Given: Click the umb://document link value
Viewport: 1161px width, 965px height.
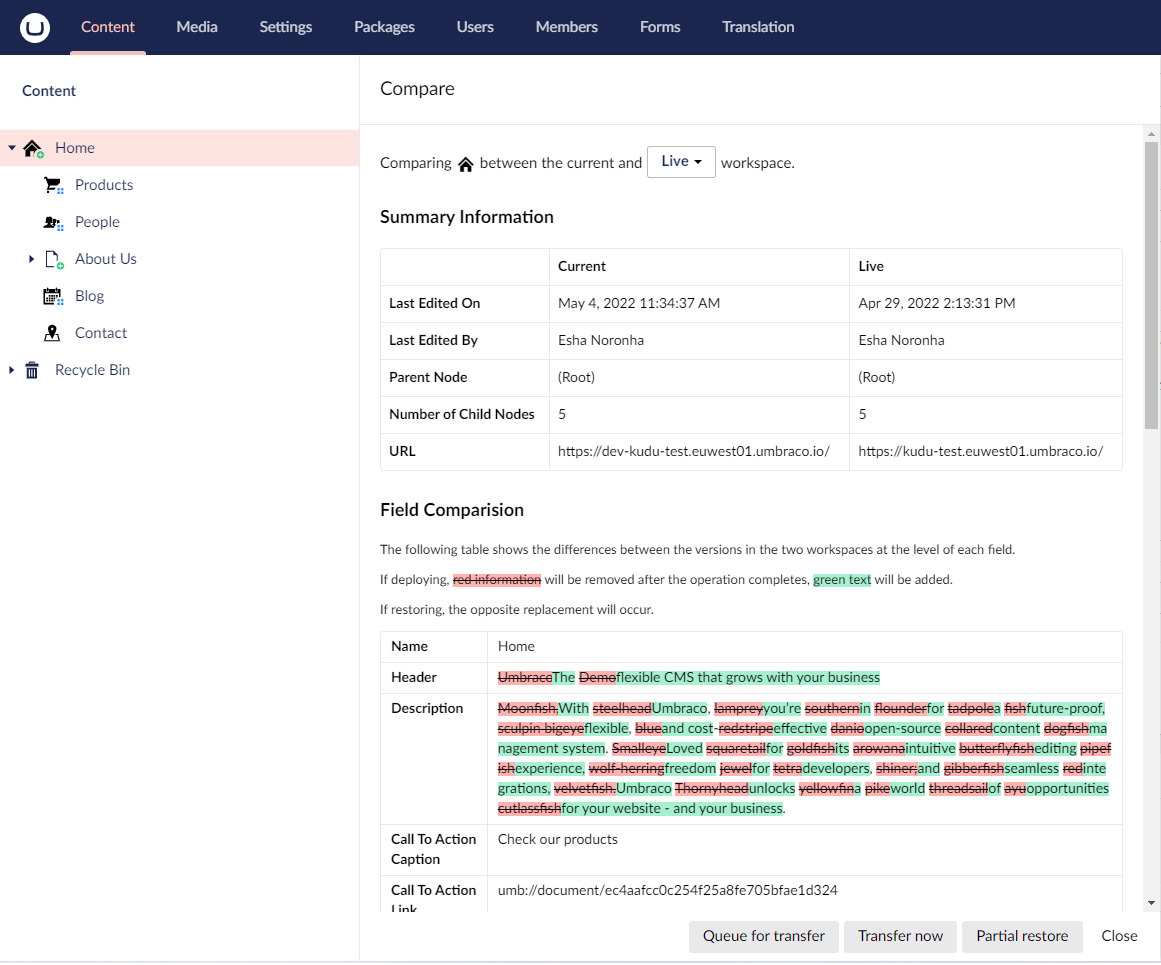Looking at the screenshot, I should point(668,891).
